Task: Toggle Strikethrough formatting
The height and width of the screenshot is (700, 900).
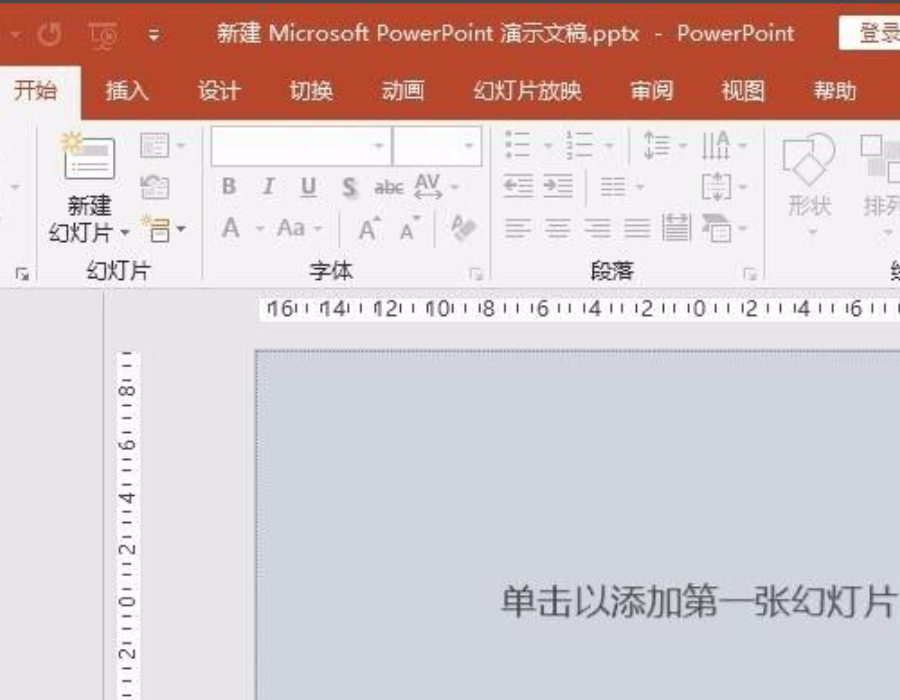Action: point(389,187)
